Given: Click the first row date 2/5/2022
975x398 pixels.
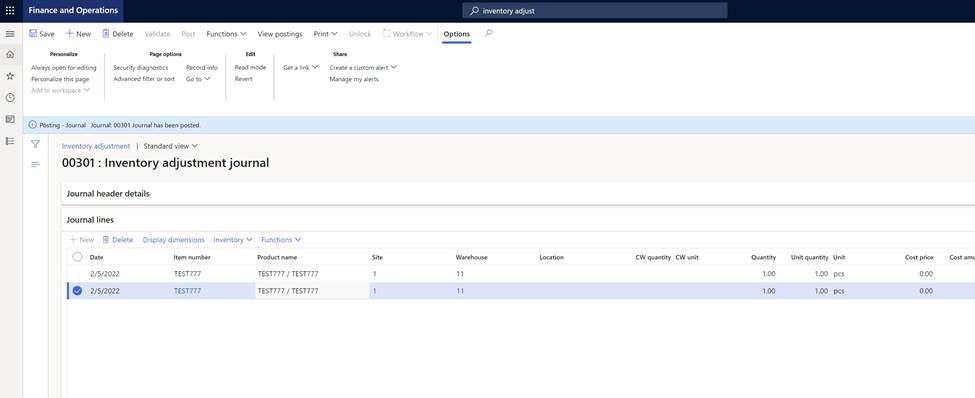Looking at the screenshot, I should coord(104,274).
